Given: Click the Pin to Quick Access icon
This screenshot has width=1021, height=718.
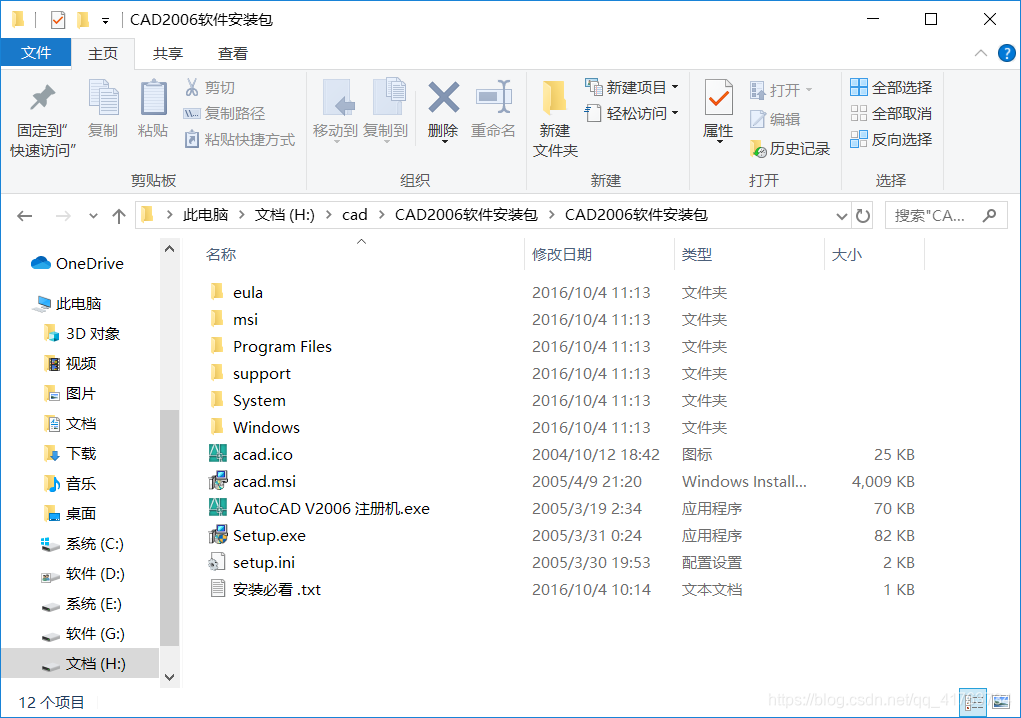Looking at the screenshot, I should coord(43,98).
